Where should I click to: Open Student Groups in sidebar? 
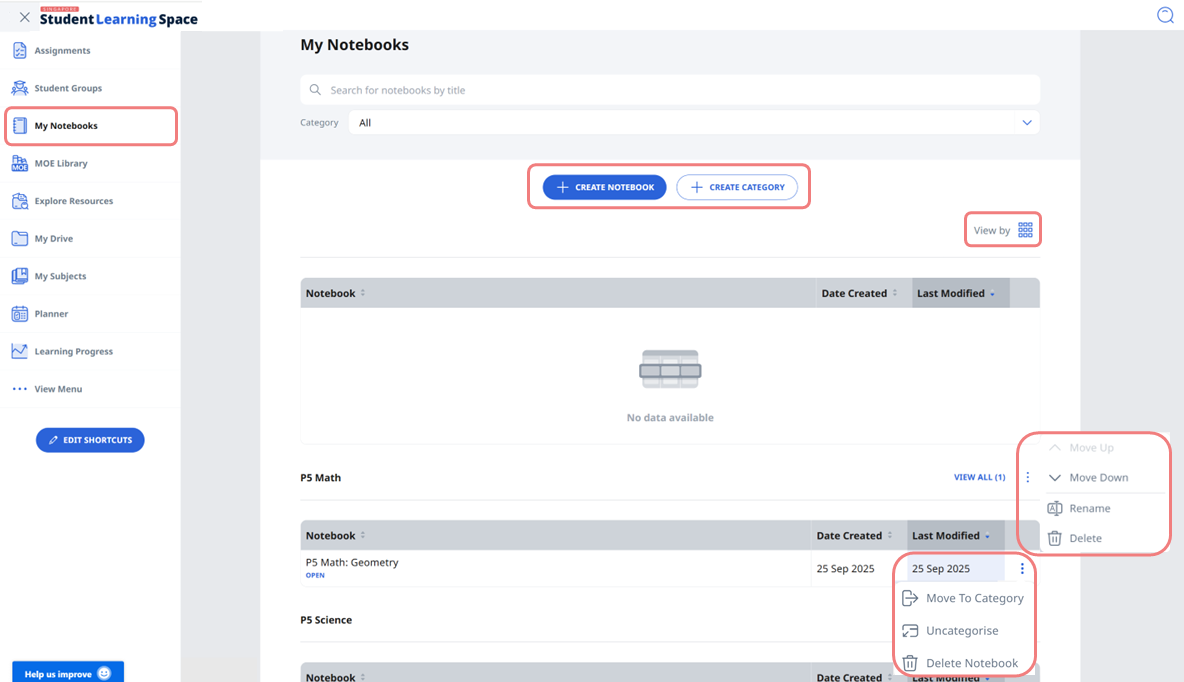67,88
